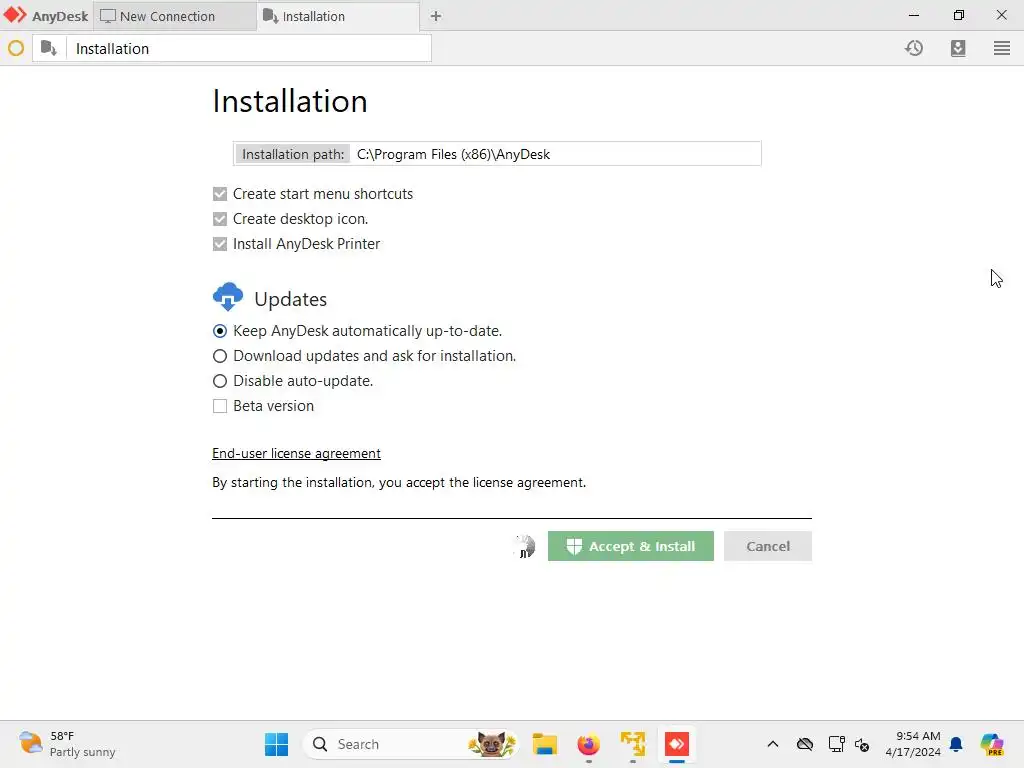Viewport: 1024px width, 768px height.
Task: Click the Installation page heading
Action: point(290,101)
